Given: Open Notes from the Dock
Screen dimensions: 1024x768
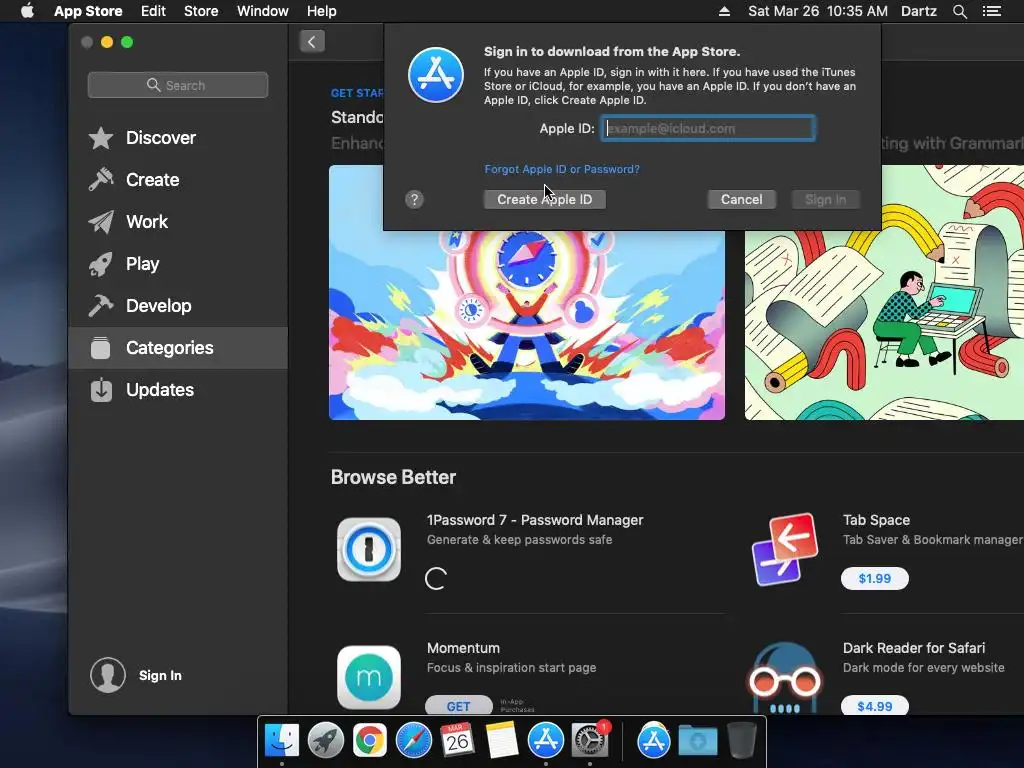Looking at the screenshot, I should tap(502, 741).
